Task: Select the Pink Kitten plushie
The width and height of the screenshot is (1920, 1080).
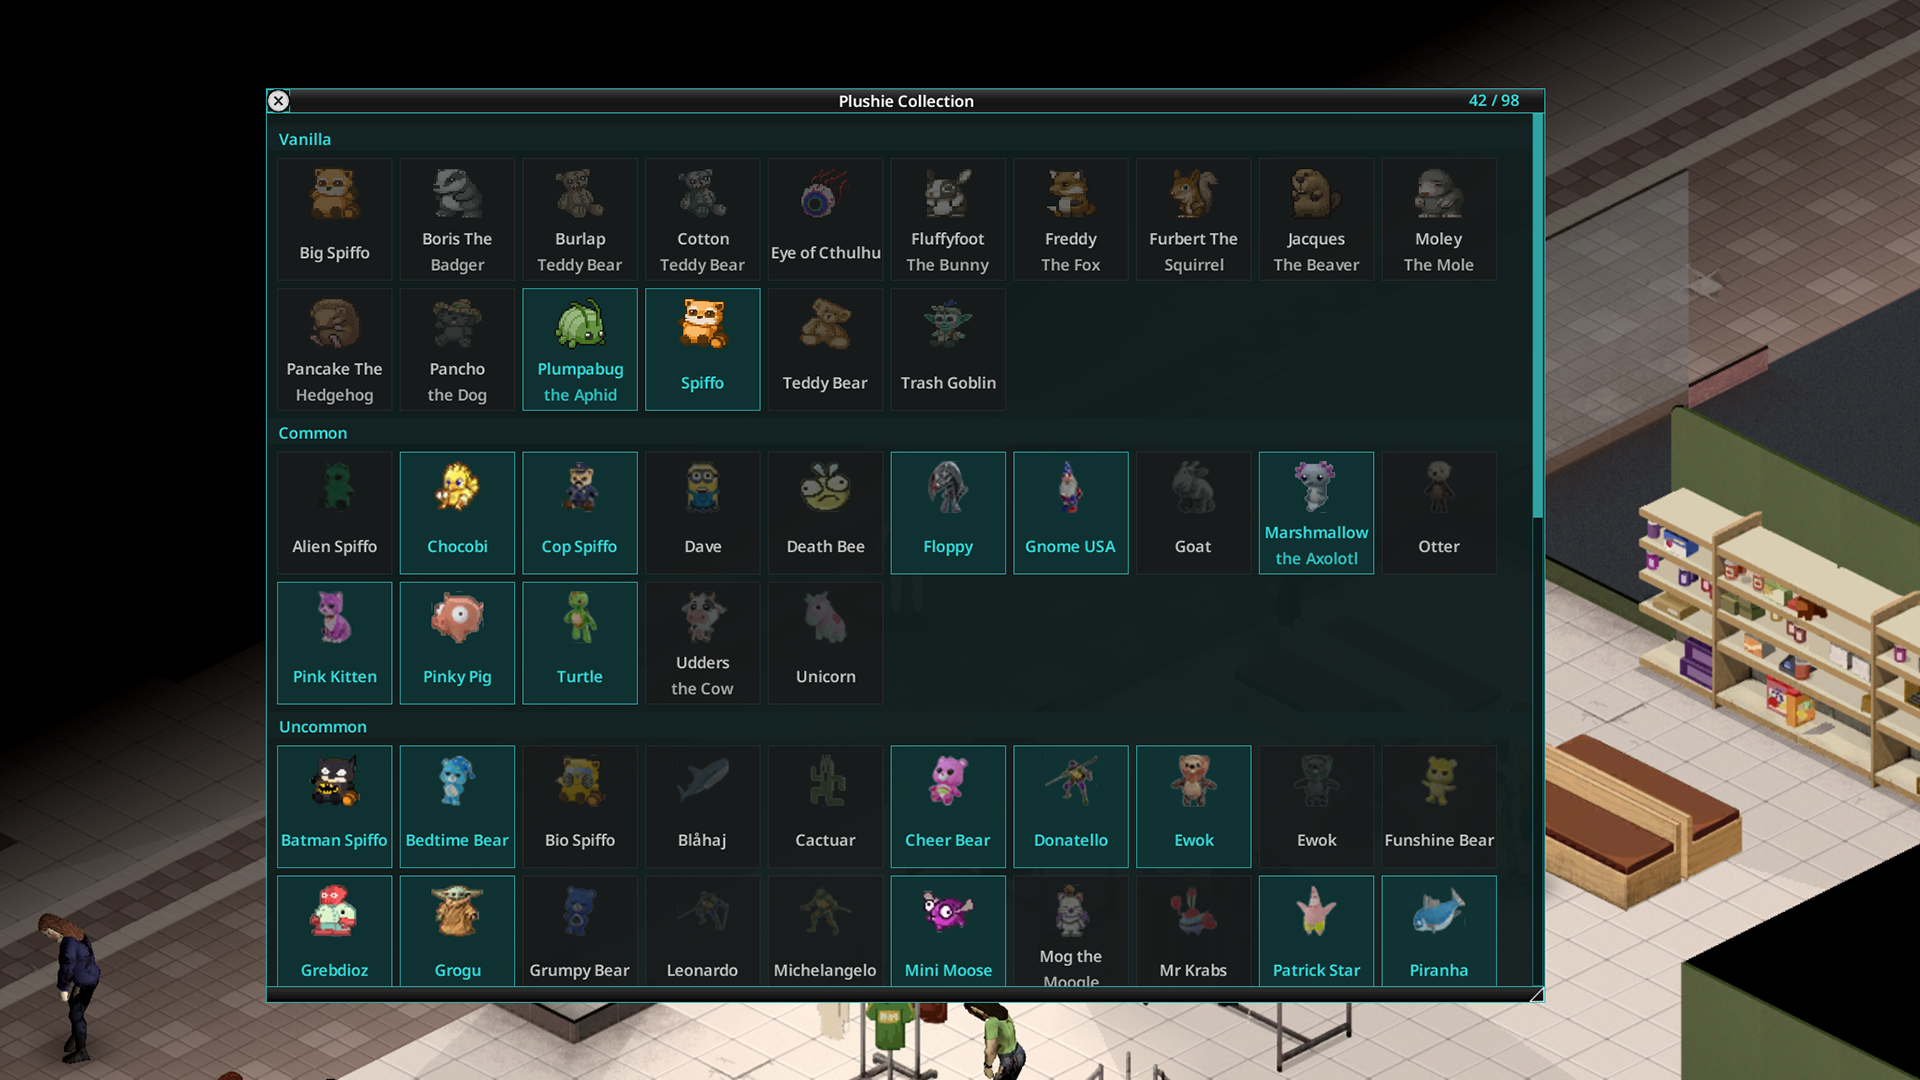Action: [334, 643]
